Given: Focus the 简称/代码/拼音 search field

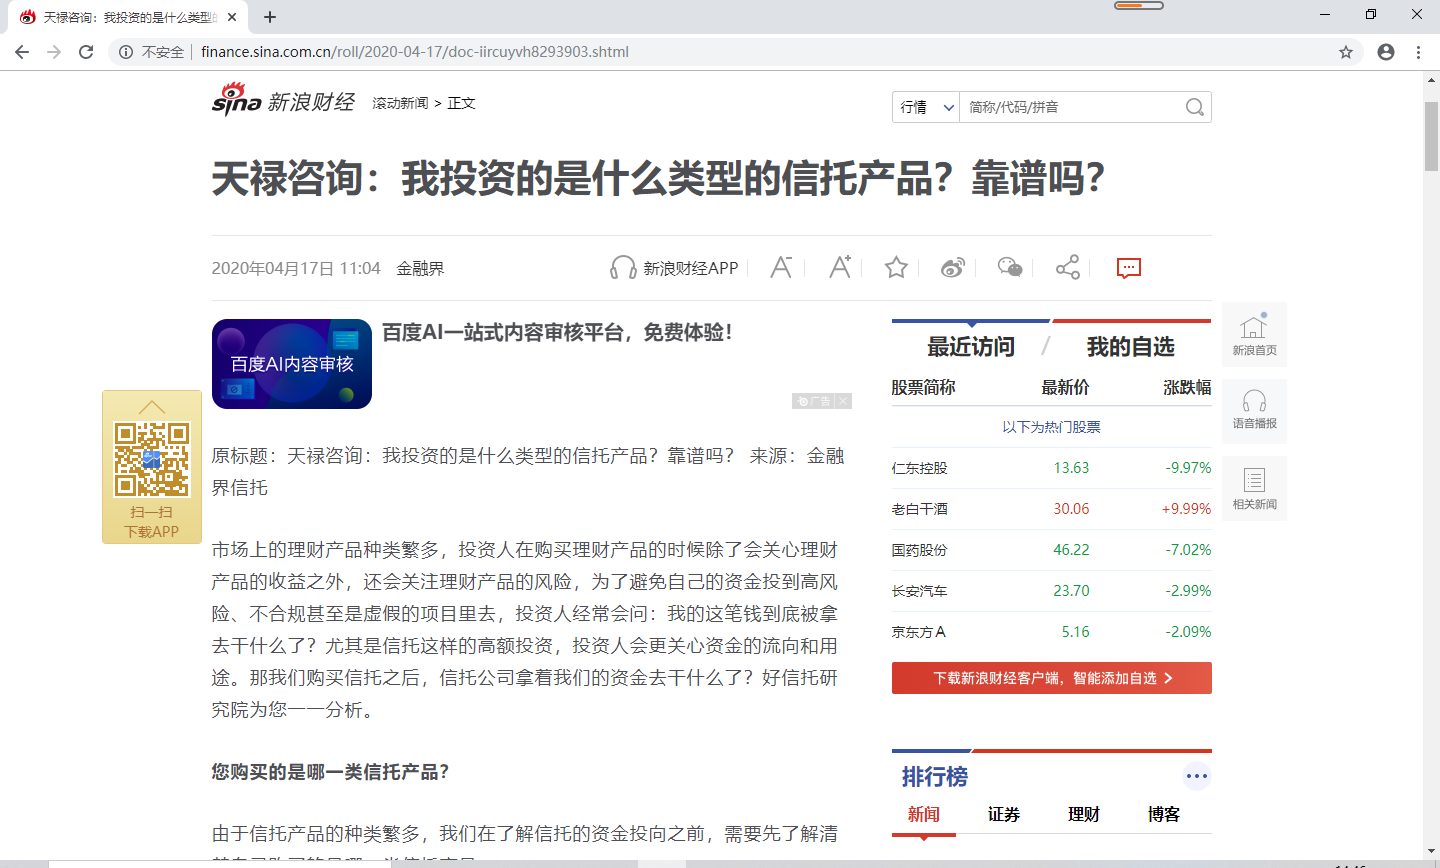Looking at the screenshot, I should pyautogui.click(x=1072, y=107).
